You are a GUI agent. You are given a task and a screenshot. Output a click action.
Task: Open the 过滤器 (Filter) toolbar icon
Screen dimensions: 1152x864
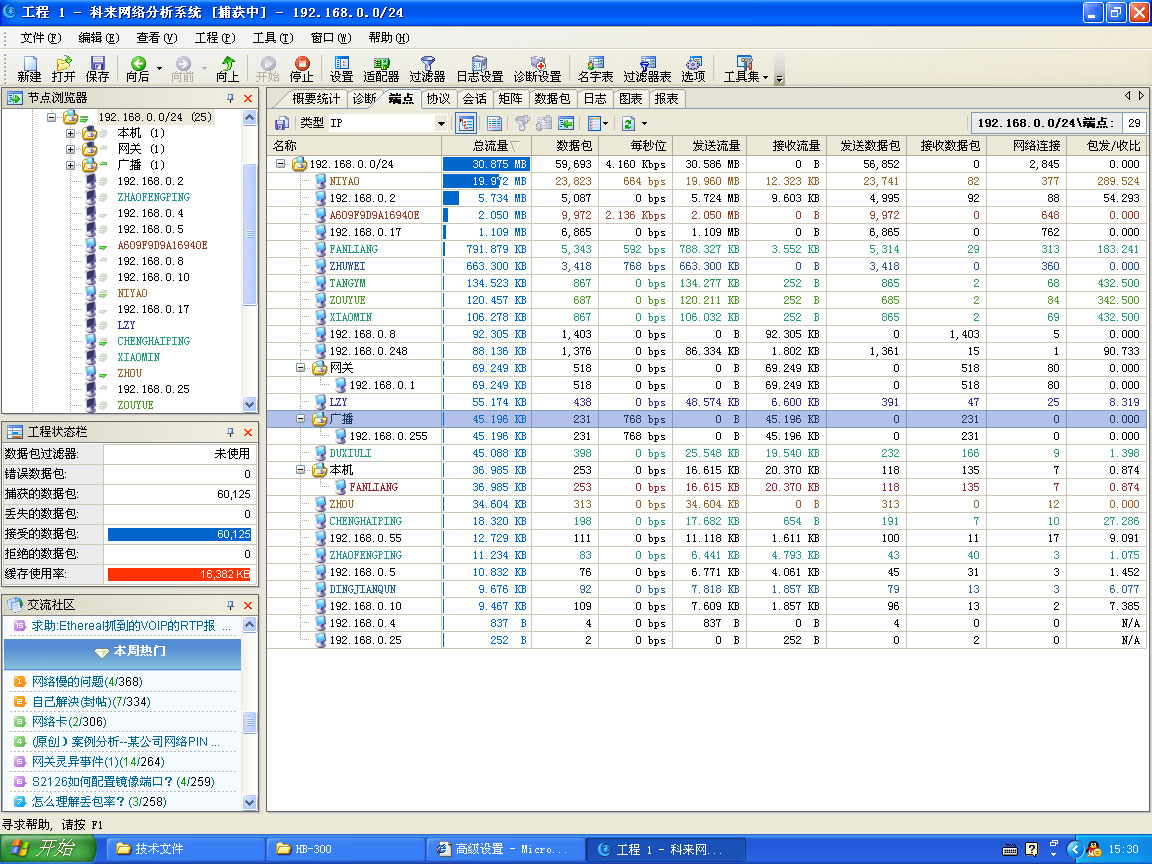point(427,68)
